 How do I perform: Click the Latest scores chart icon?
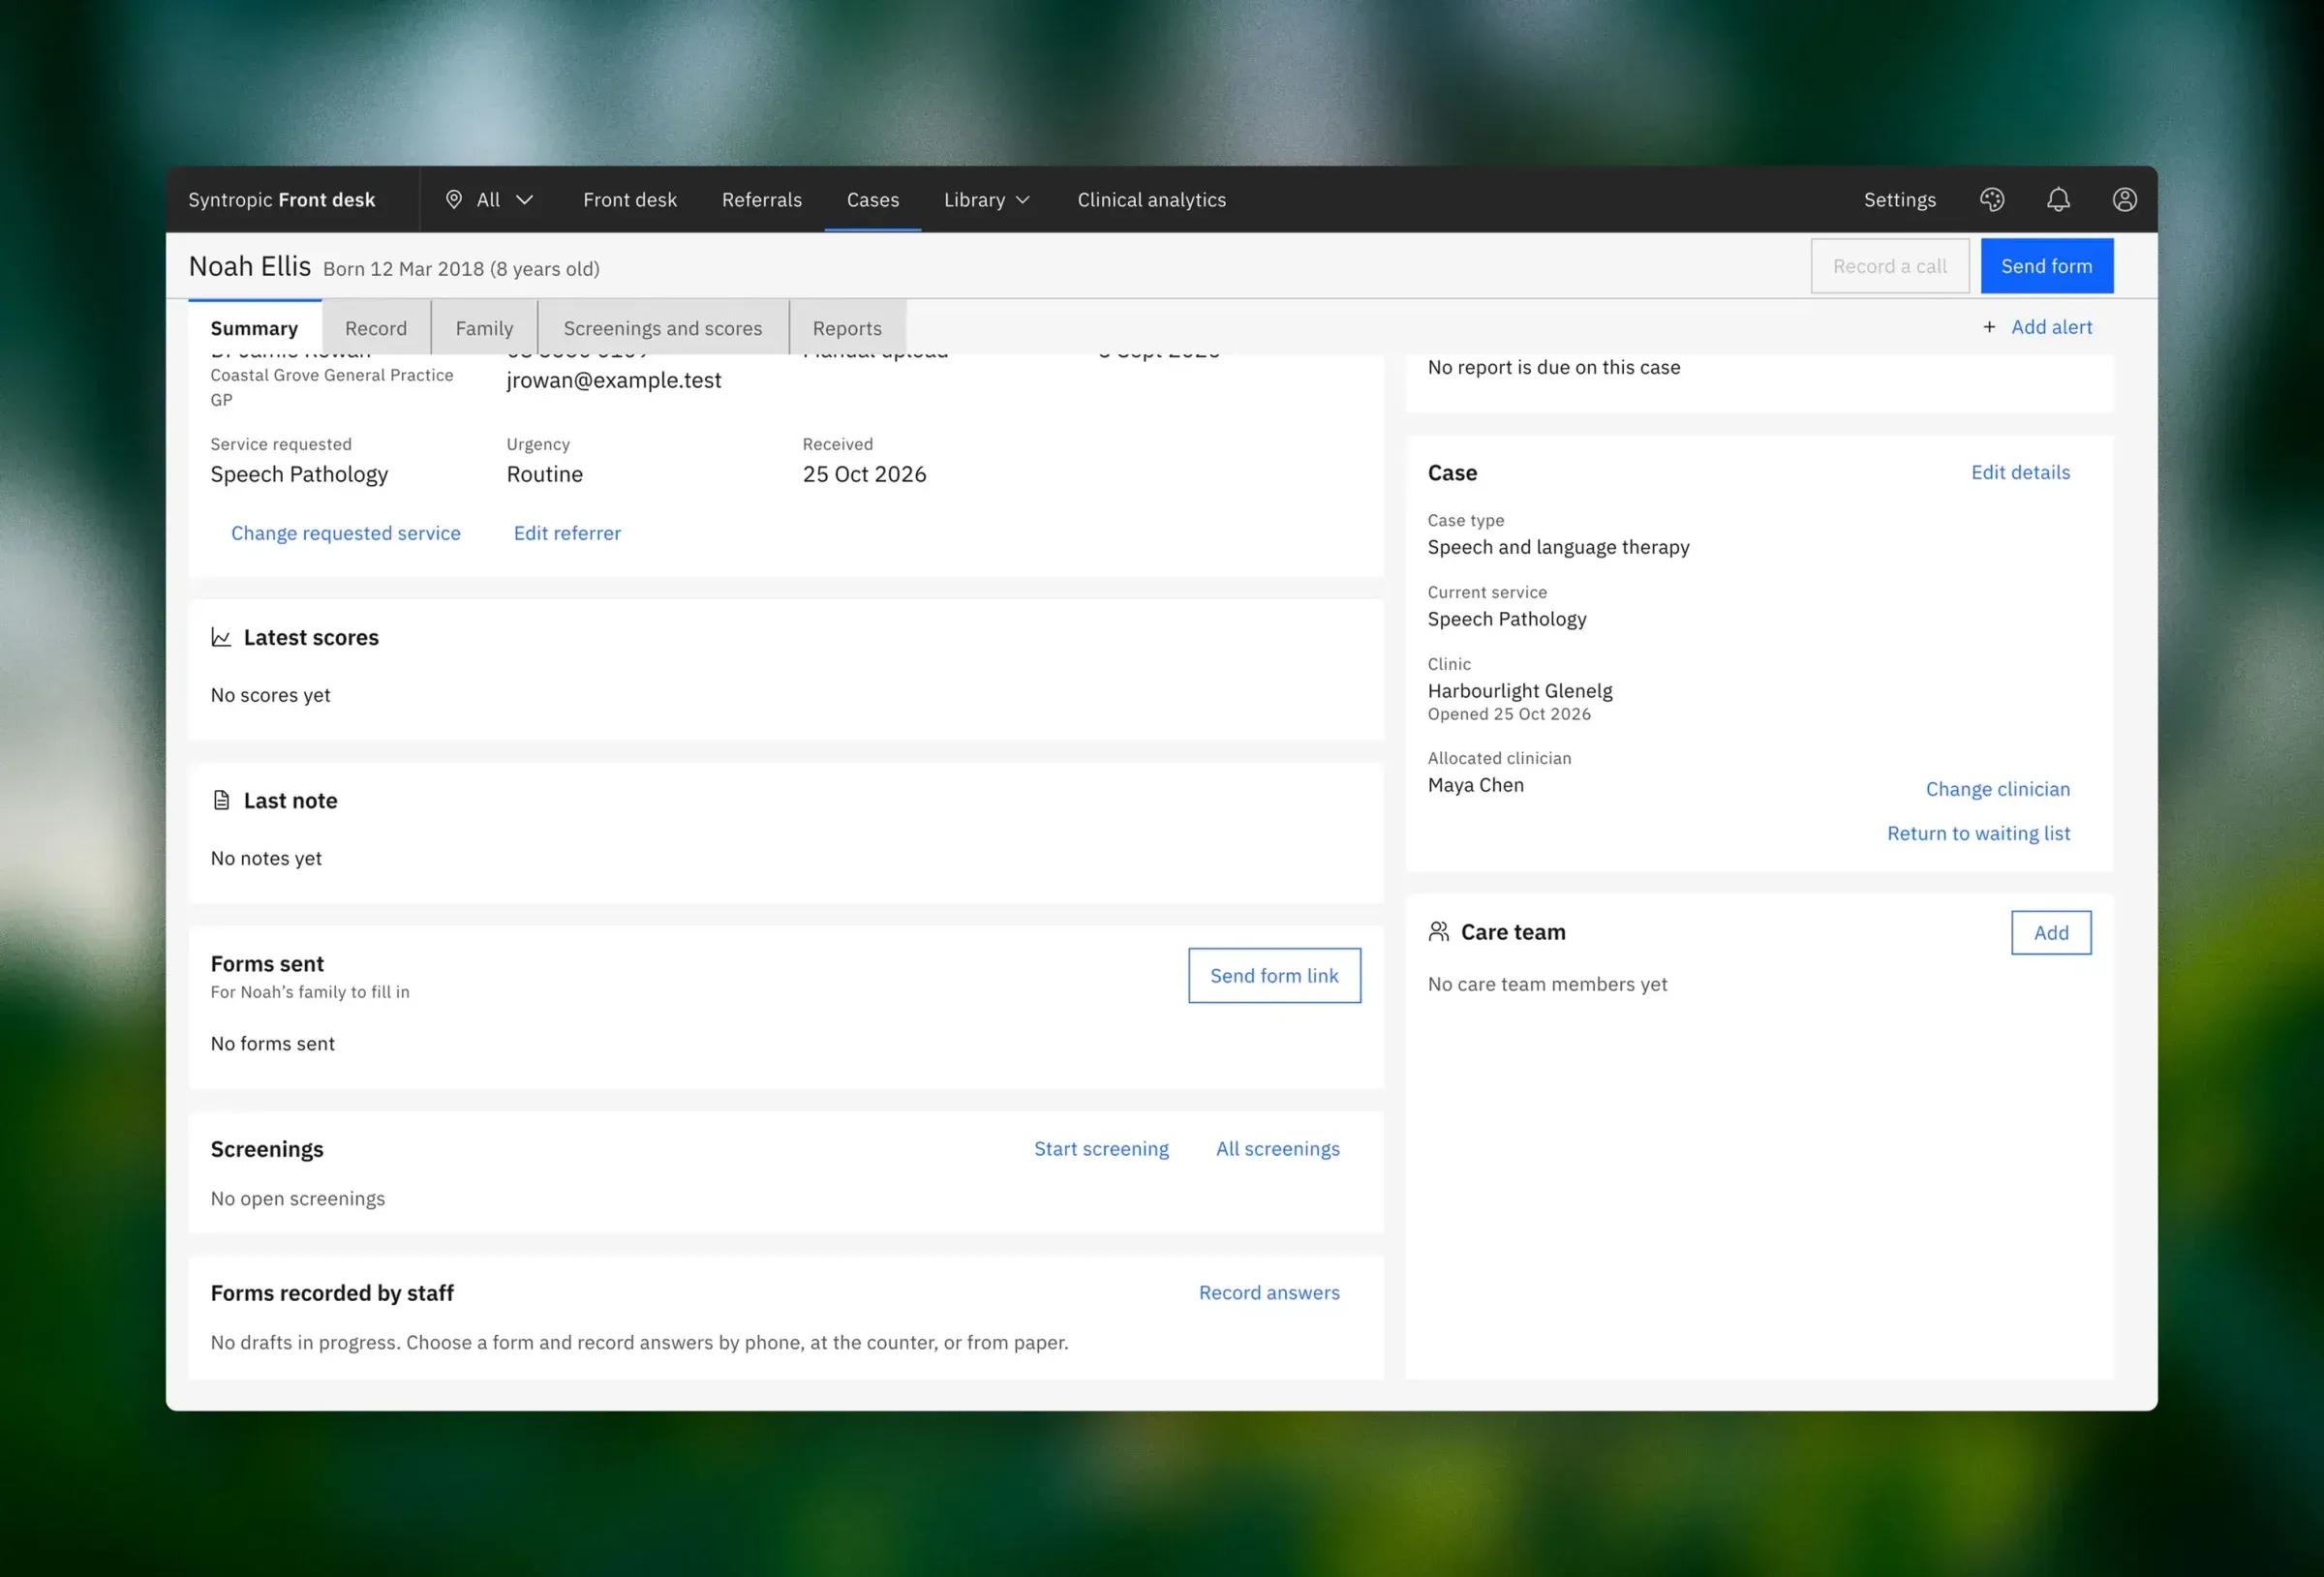pyautogui.click(x=221, y=637)
